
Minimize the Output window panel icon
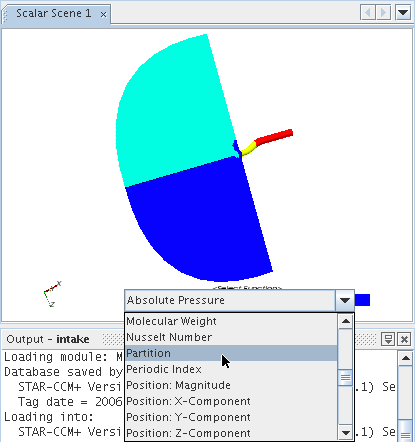click(388, 339)
